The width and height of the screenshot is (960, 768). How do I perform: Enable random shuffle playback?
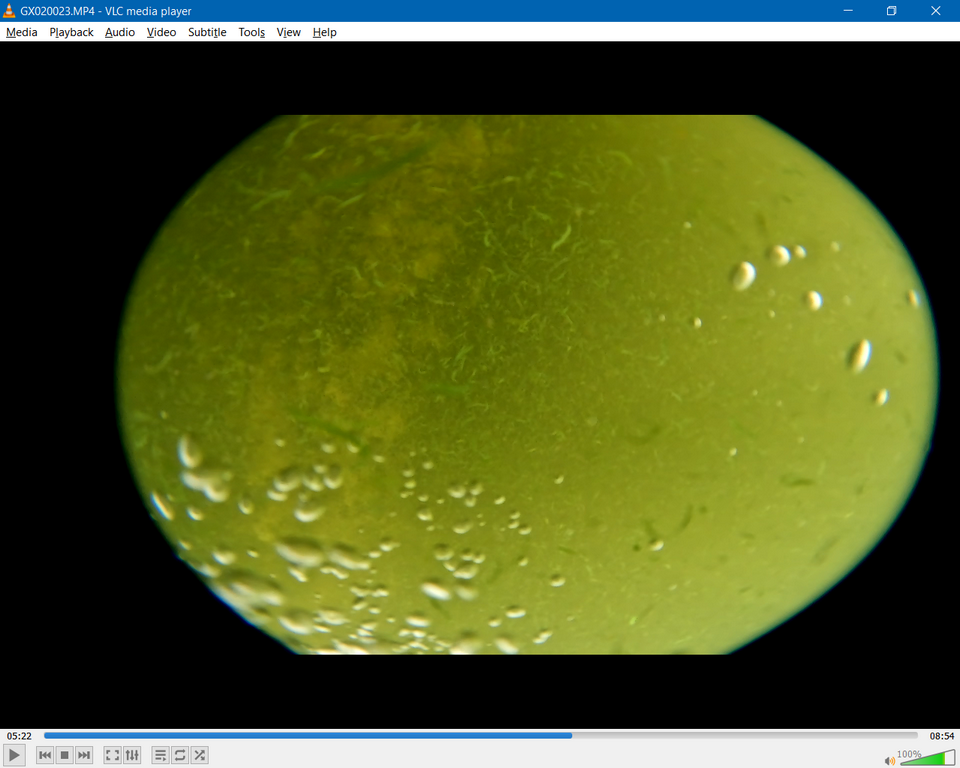tap(200, 755)
